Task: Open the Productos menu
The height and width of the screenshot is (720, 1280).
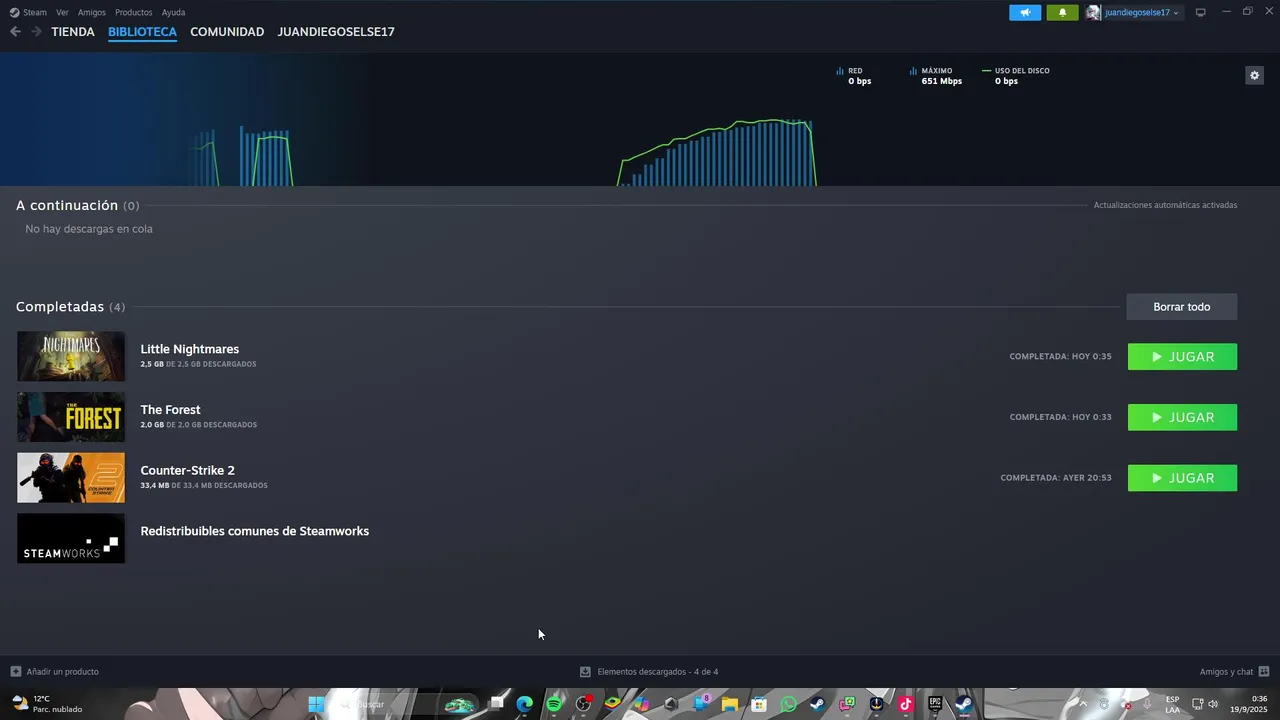Action: [133, 12]
